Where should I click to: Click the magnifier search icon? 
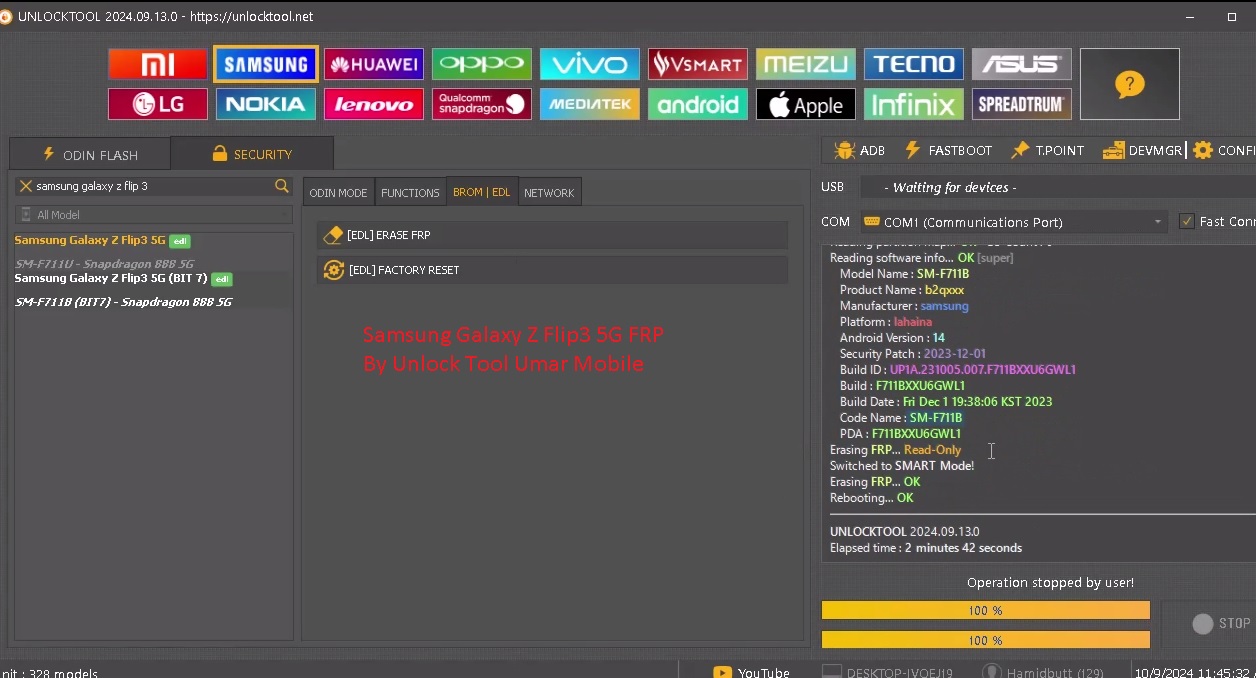(x=282, y=186)
